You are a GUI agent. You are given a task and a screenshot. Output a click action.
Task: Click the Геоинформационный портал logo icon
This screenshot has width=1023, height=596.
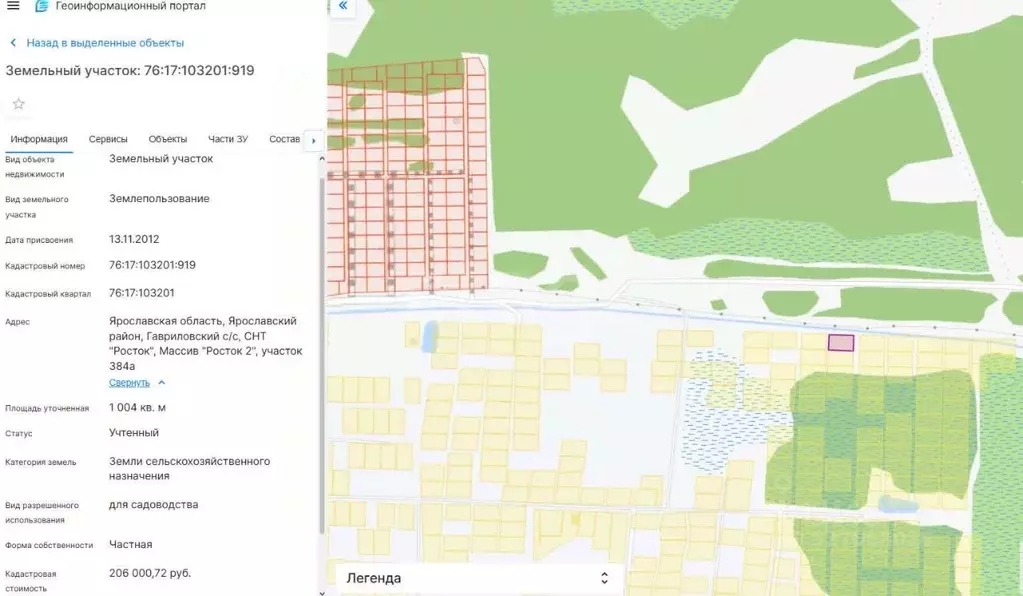[x=42, y=6]
